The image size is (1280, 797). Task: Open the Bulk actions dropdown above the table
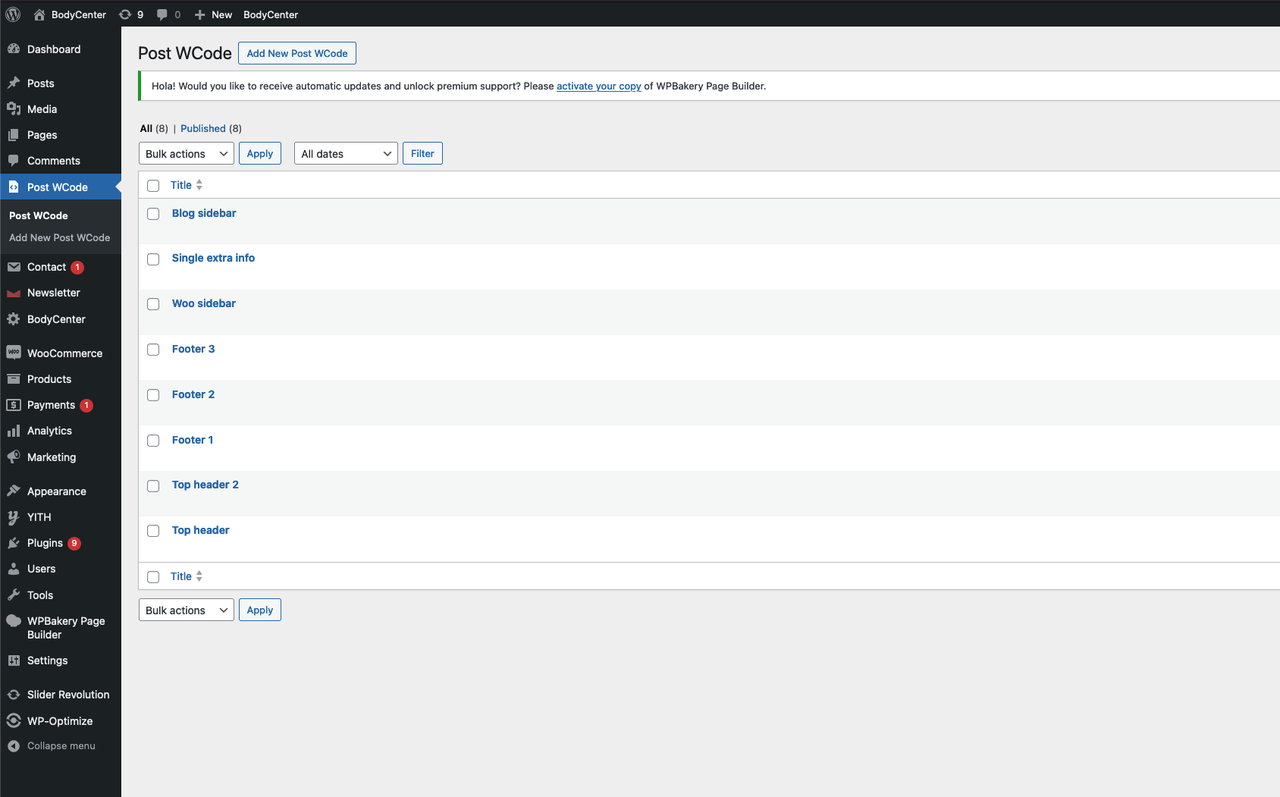click(186, 153)
